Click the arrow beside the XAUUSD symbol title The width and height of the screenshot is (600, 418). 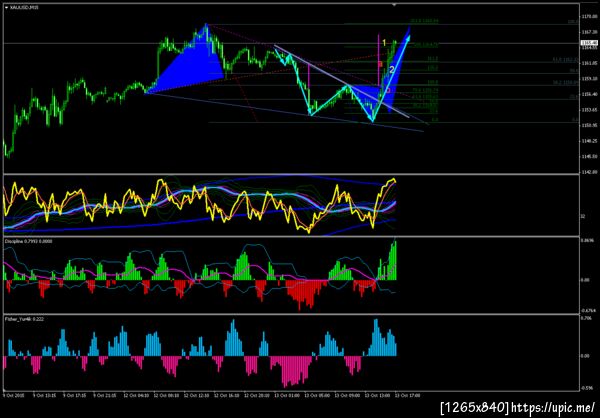7,7
